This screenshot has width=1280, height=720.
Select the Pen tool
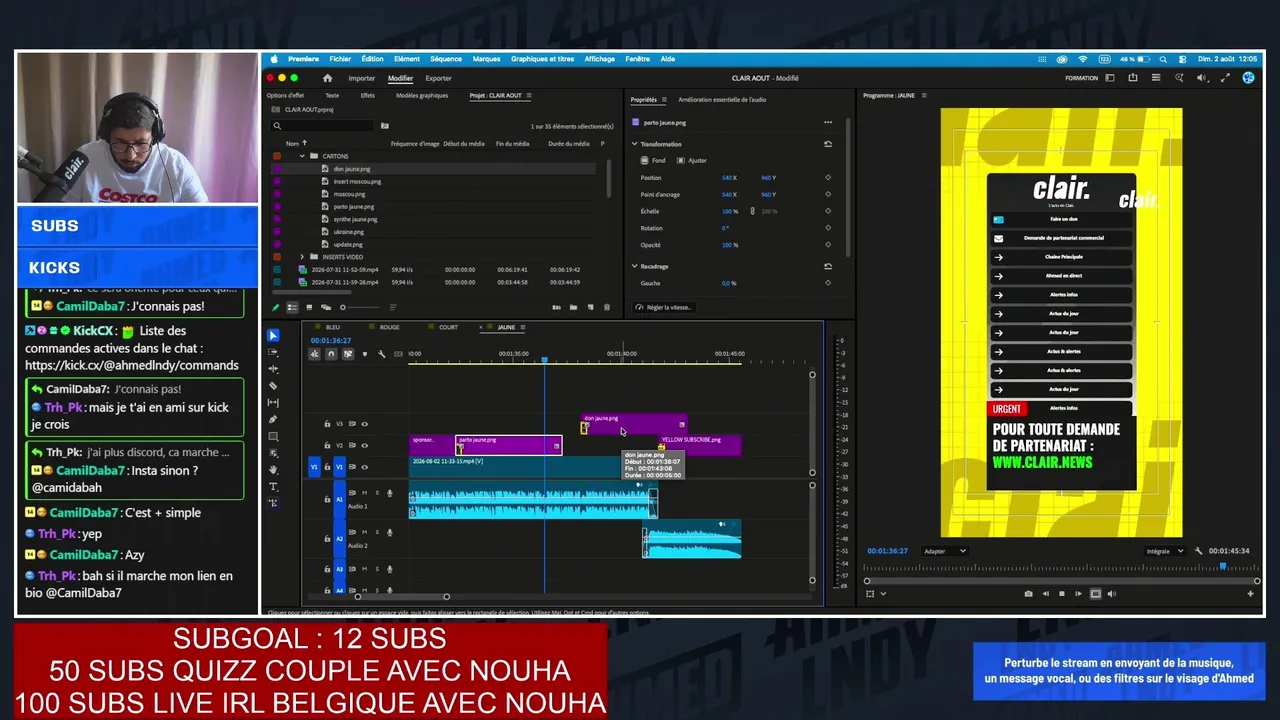pos(273,419)
